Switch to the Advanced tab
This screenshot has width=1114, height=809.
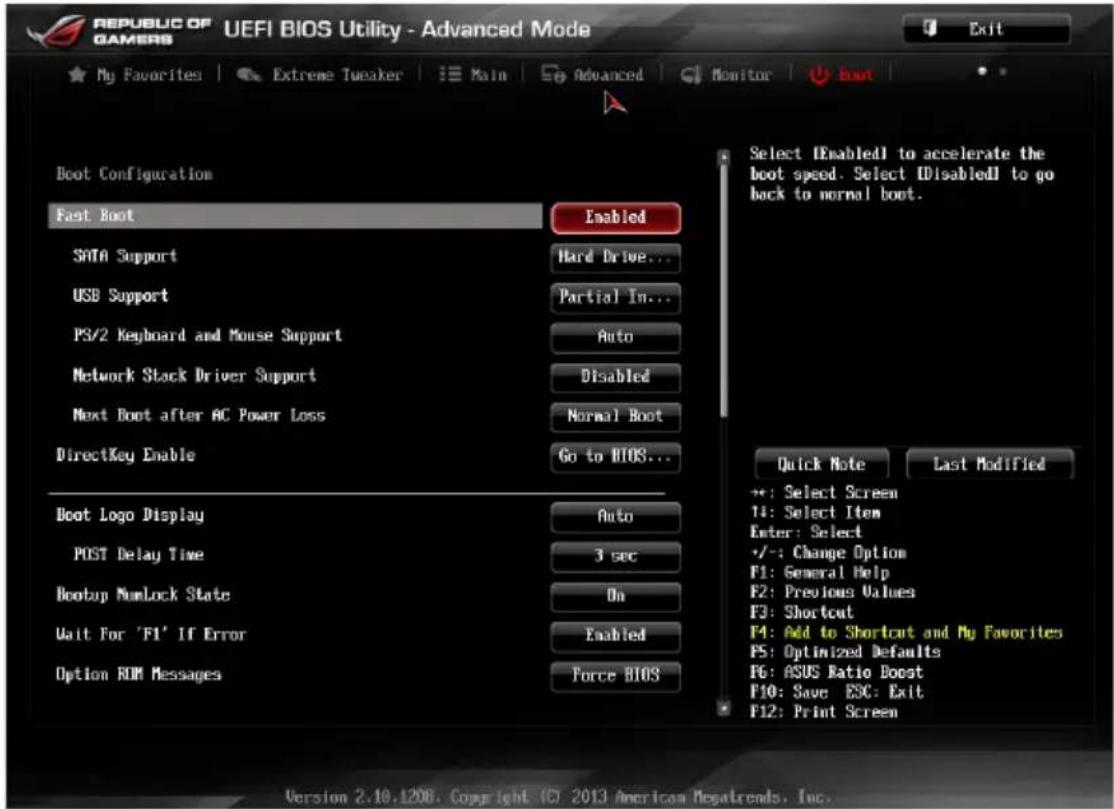(x=593, y=75)
